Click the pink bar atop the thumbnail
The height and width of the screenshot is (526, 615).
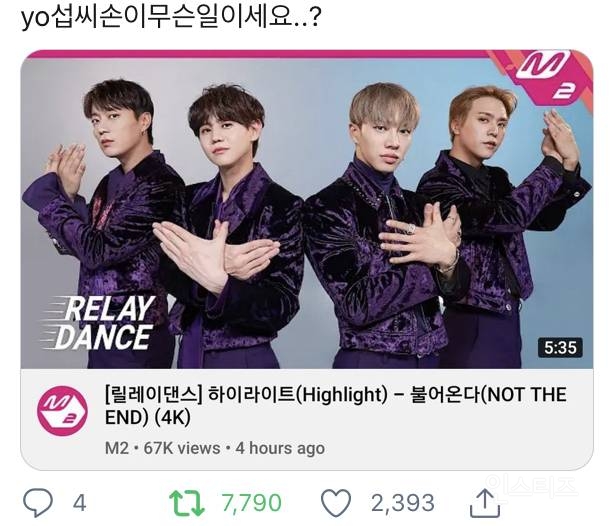click(255, 54)
